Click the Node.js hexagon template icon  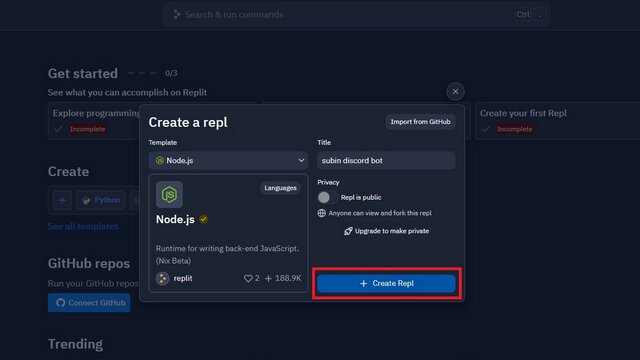tap(169, 195)
